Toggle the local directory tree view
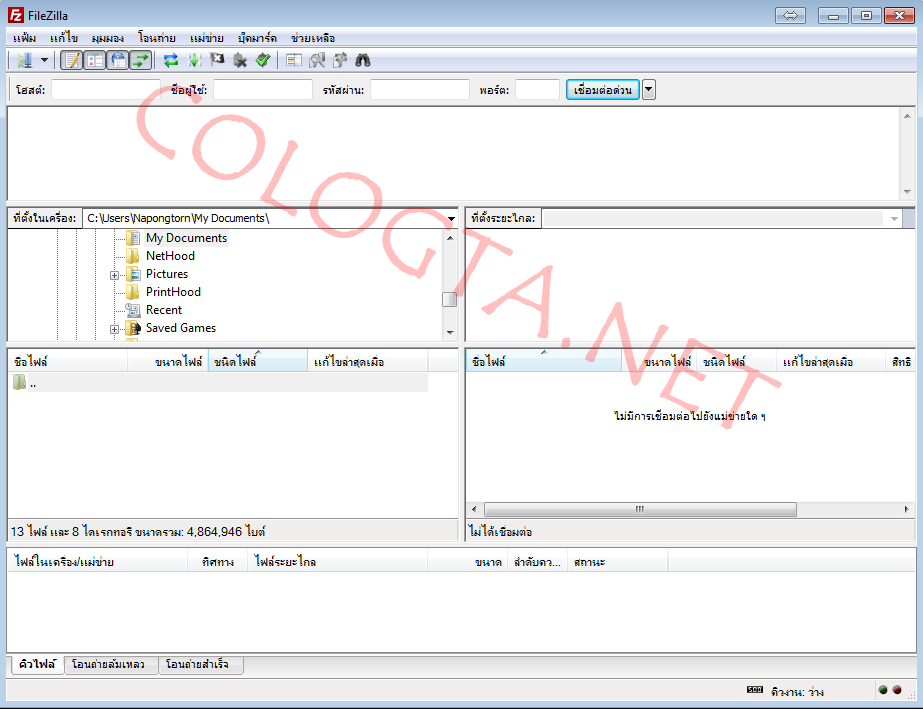This screenshot has height=709, width=923. tap(95, 60)
